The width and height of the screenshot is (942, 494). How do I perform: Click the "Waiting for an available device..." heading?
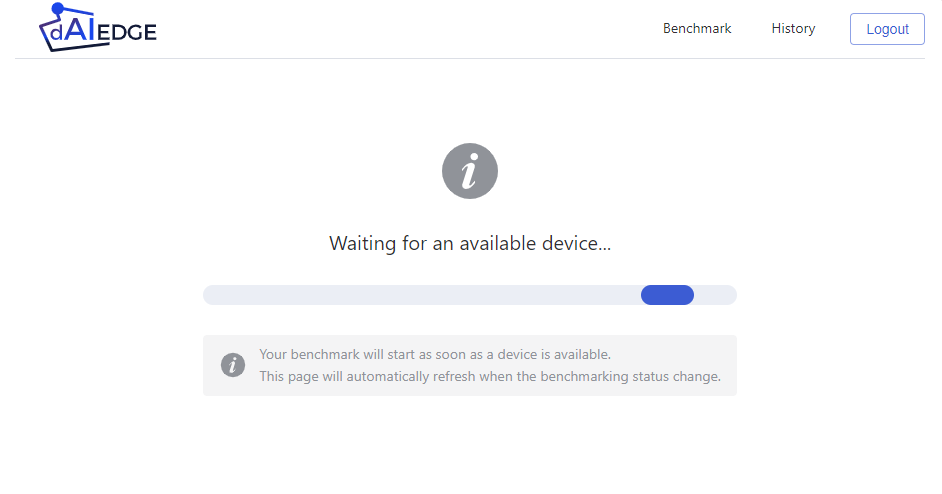pos(470,243)
